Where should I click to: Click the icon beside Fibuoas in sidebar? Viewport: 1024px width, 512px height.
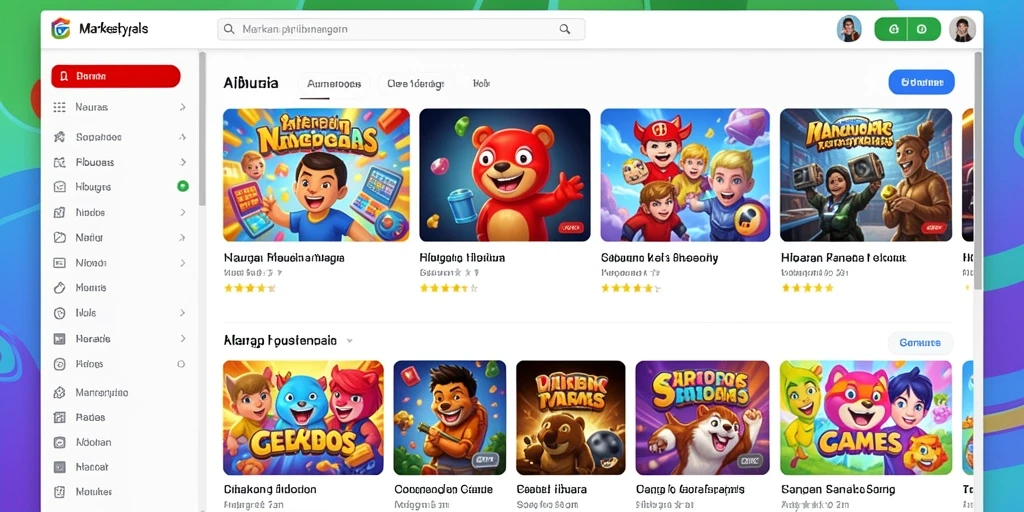tap(59, 162)
